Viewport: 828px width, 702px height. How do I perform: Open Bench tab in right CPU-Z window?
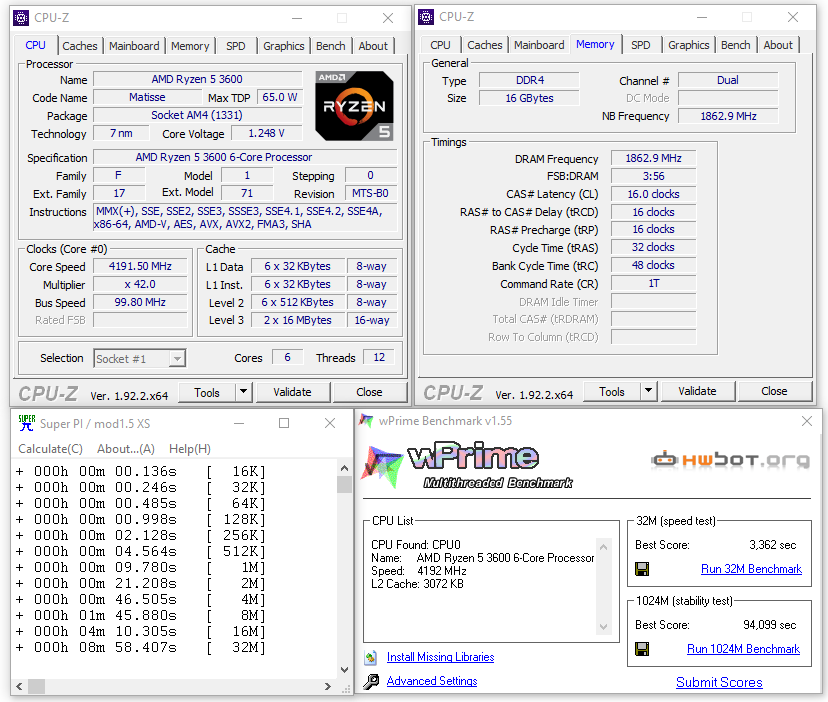click(x=736, y=45)
